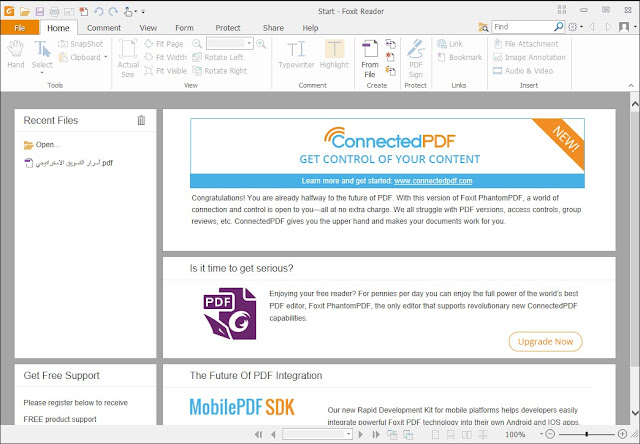Click the Open folder icon in quick access toolbar
Image resolution: width=640 pixels, height=444 pixels.
click(24, 11)
